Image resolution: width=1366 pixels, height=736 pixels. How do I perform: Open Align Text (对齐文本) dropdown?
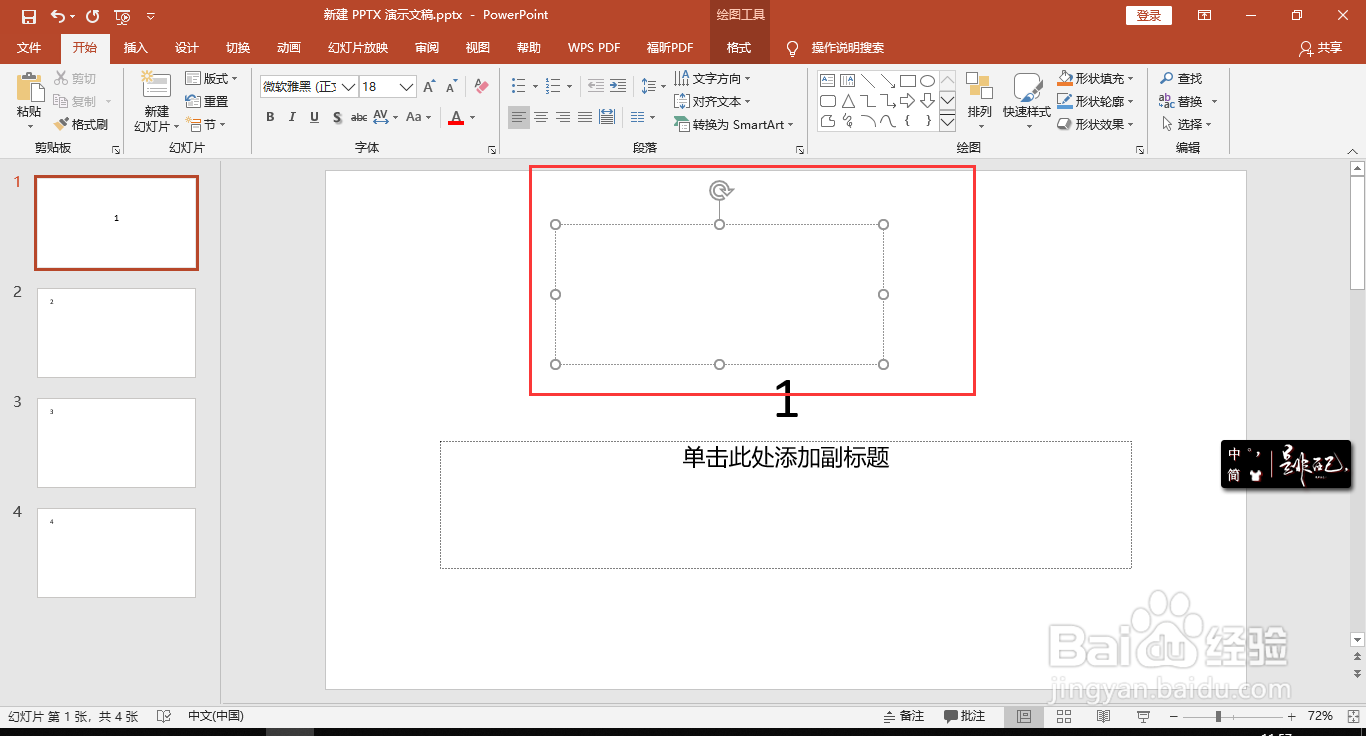click(712, 102)
